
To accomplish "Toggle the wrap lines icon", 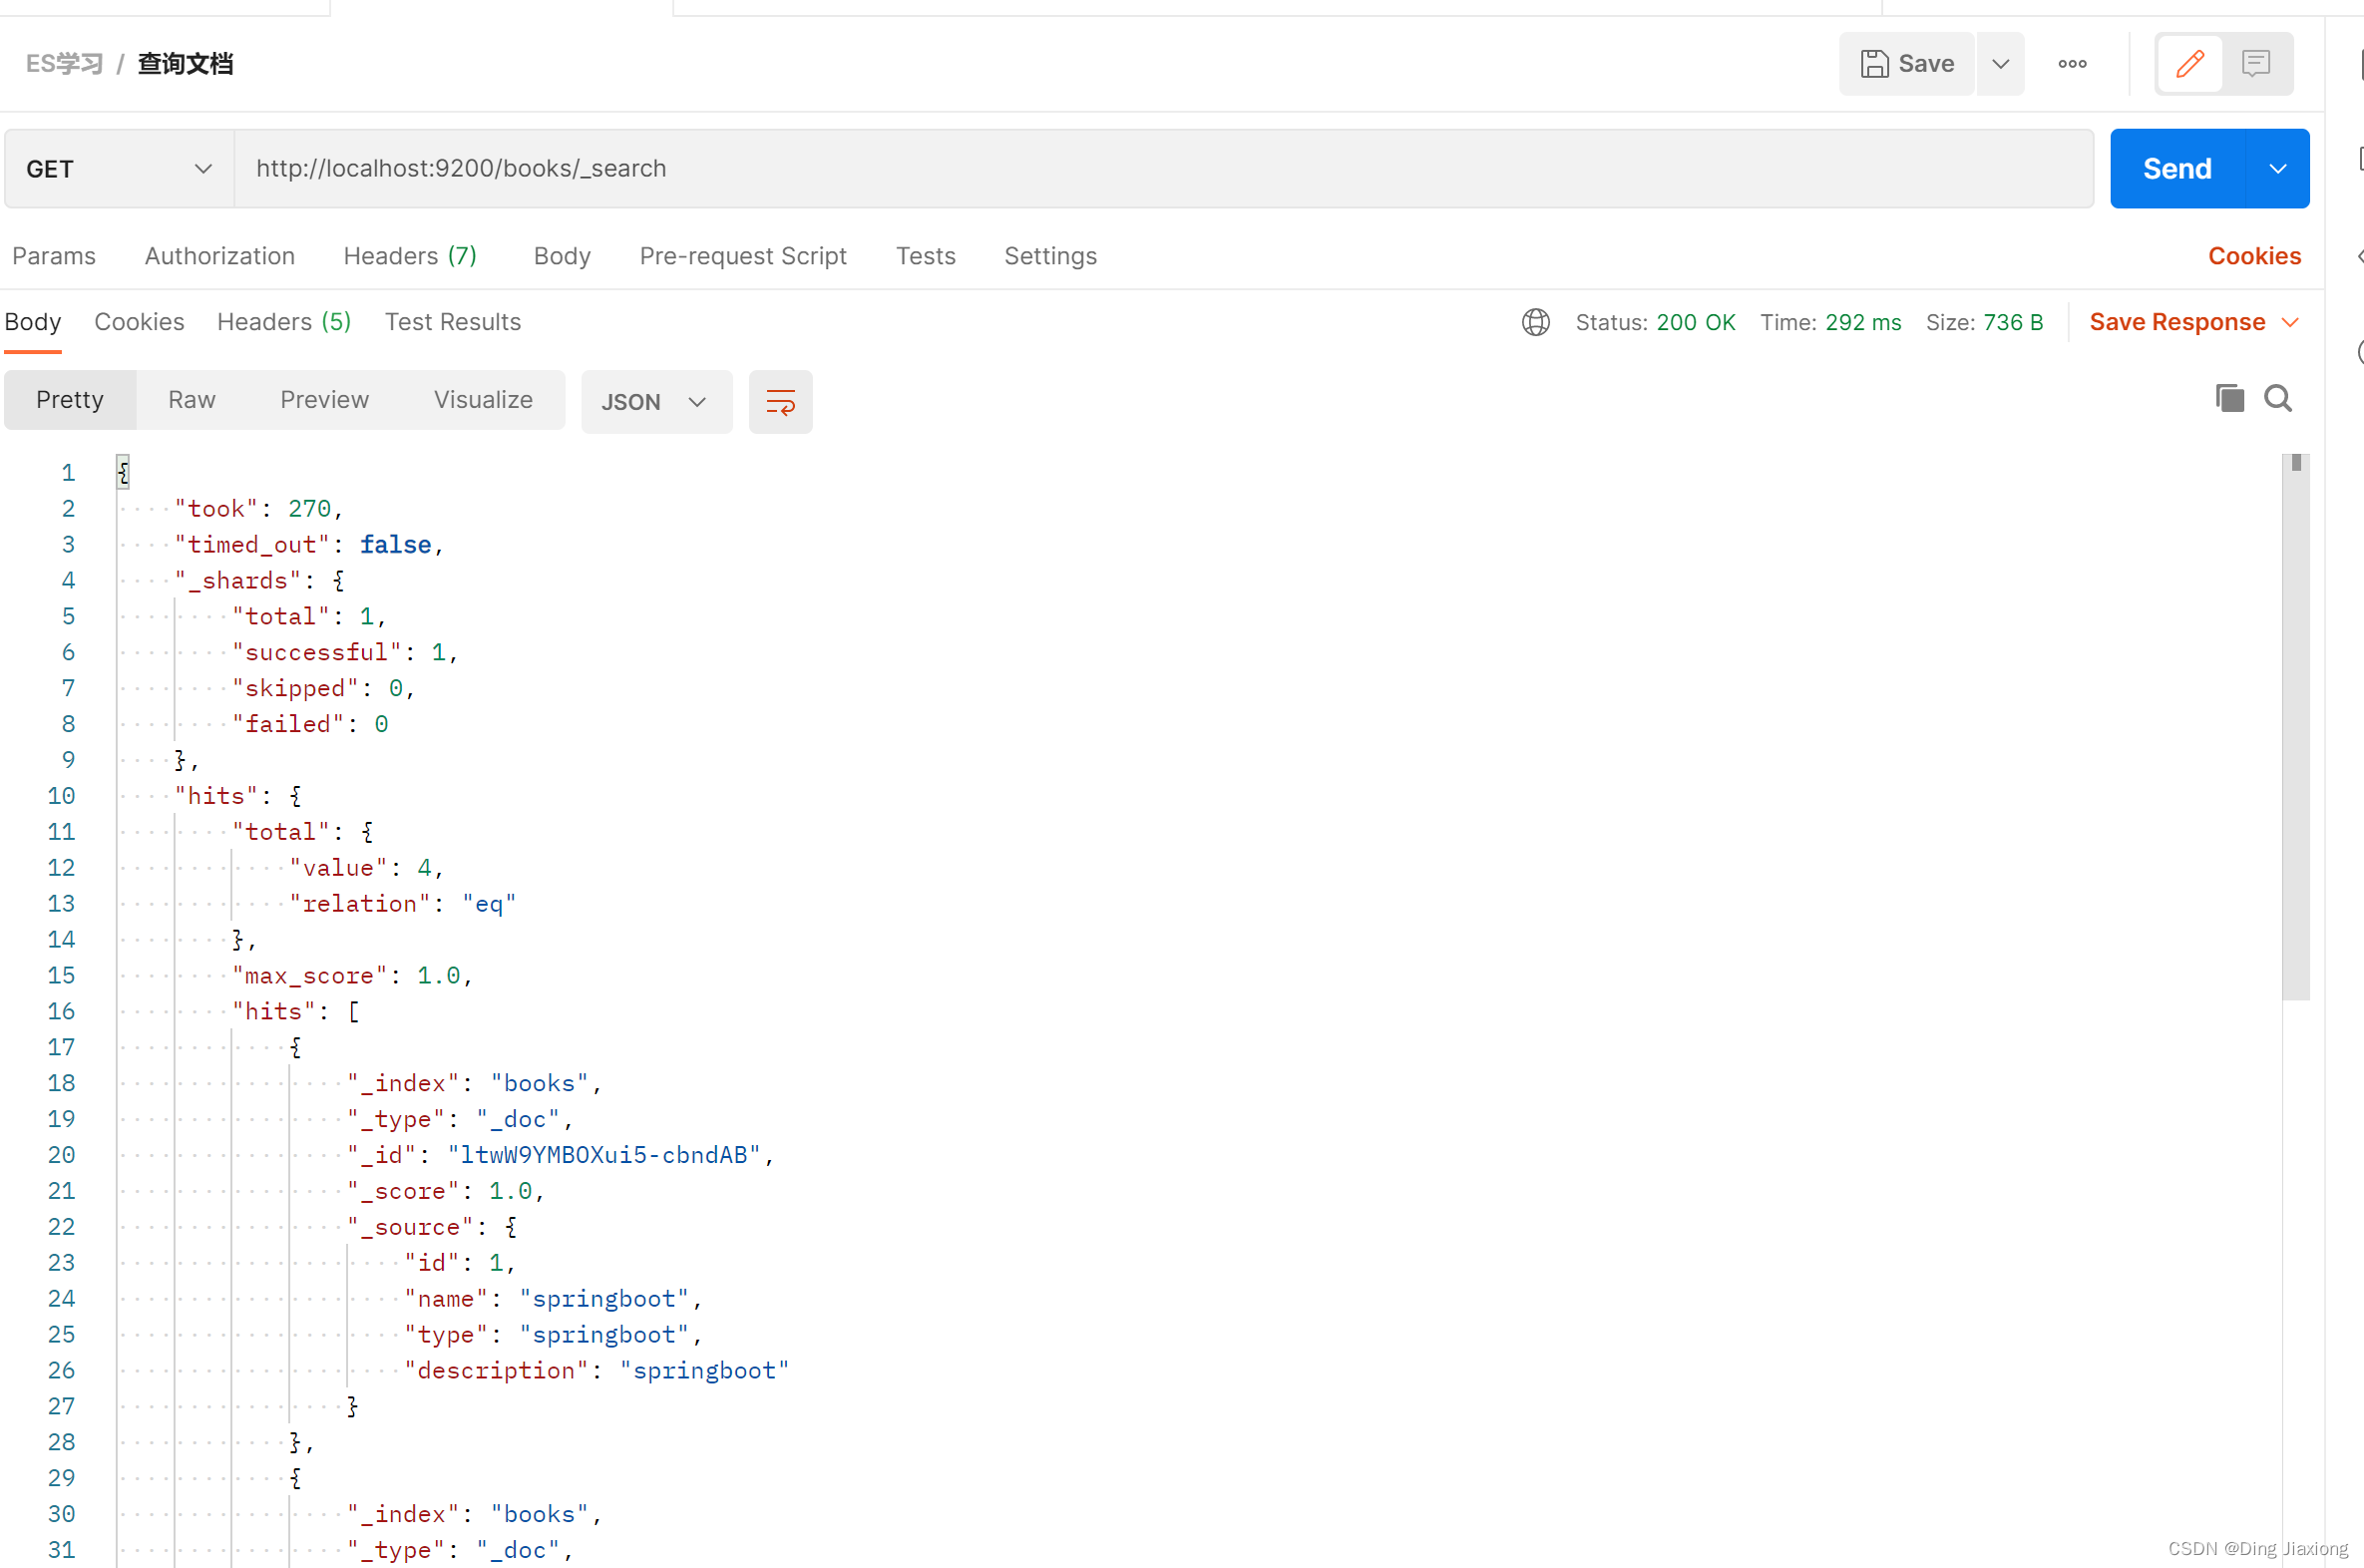I will (780, 402).
